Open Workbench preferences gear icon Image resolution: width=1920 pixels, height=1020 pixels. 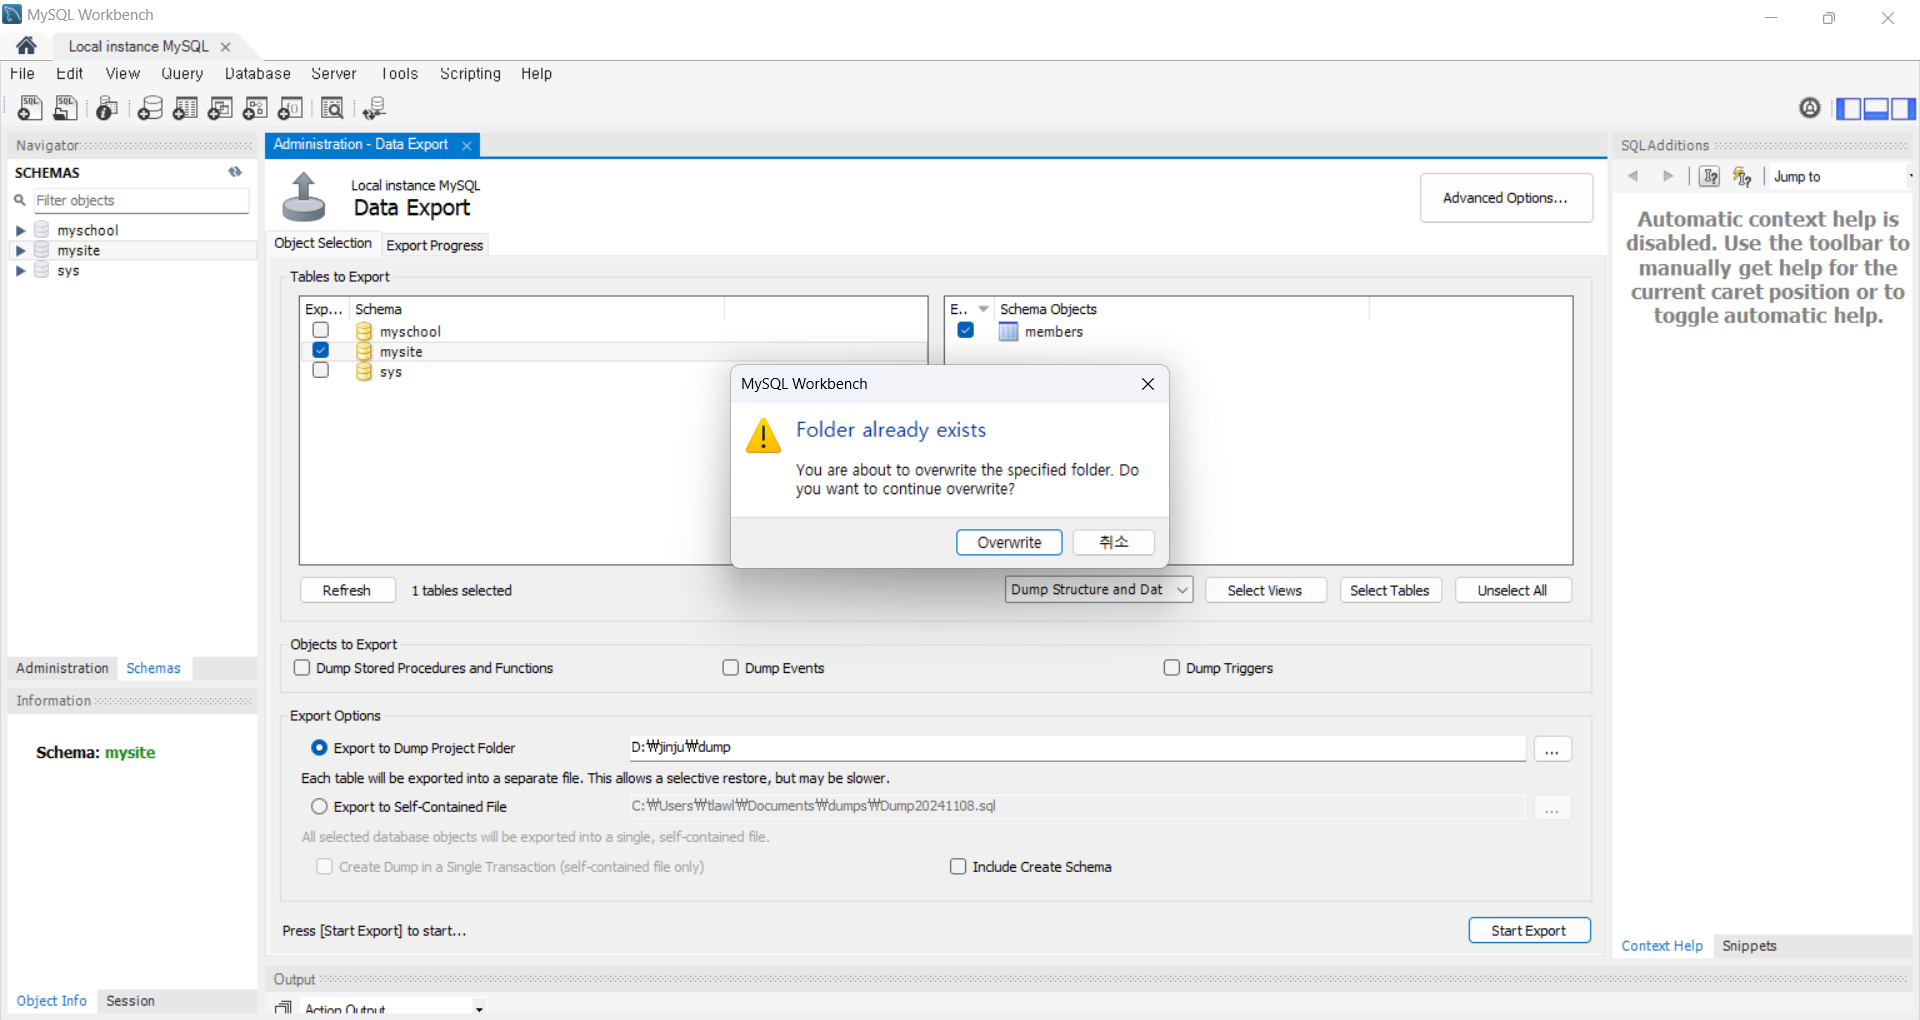point(1810,108)
